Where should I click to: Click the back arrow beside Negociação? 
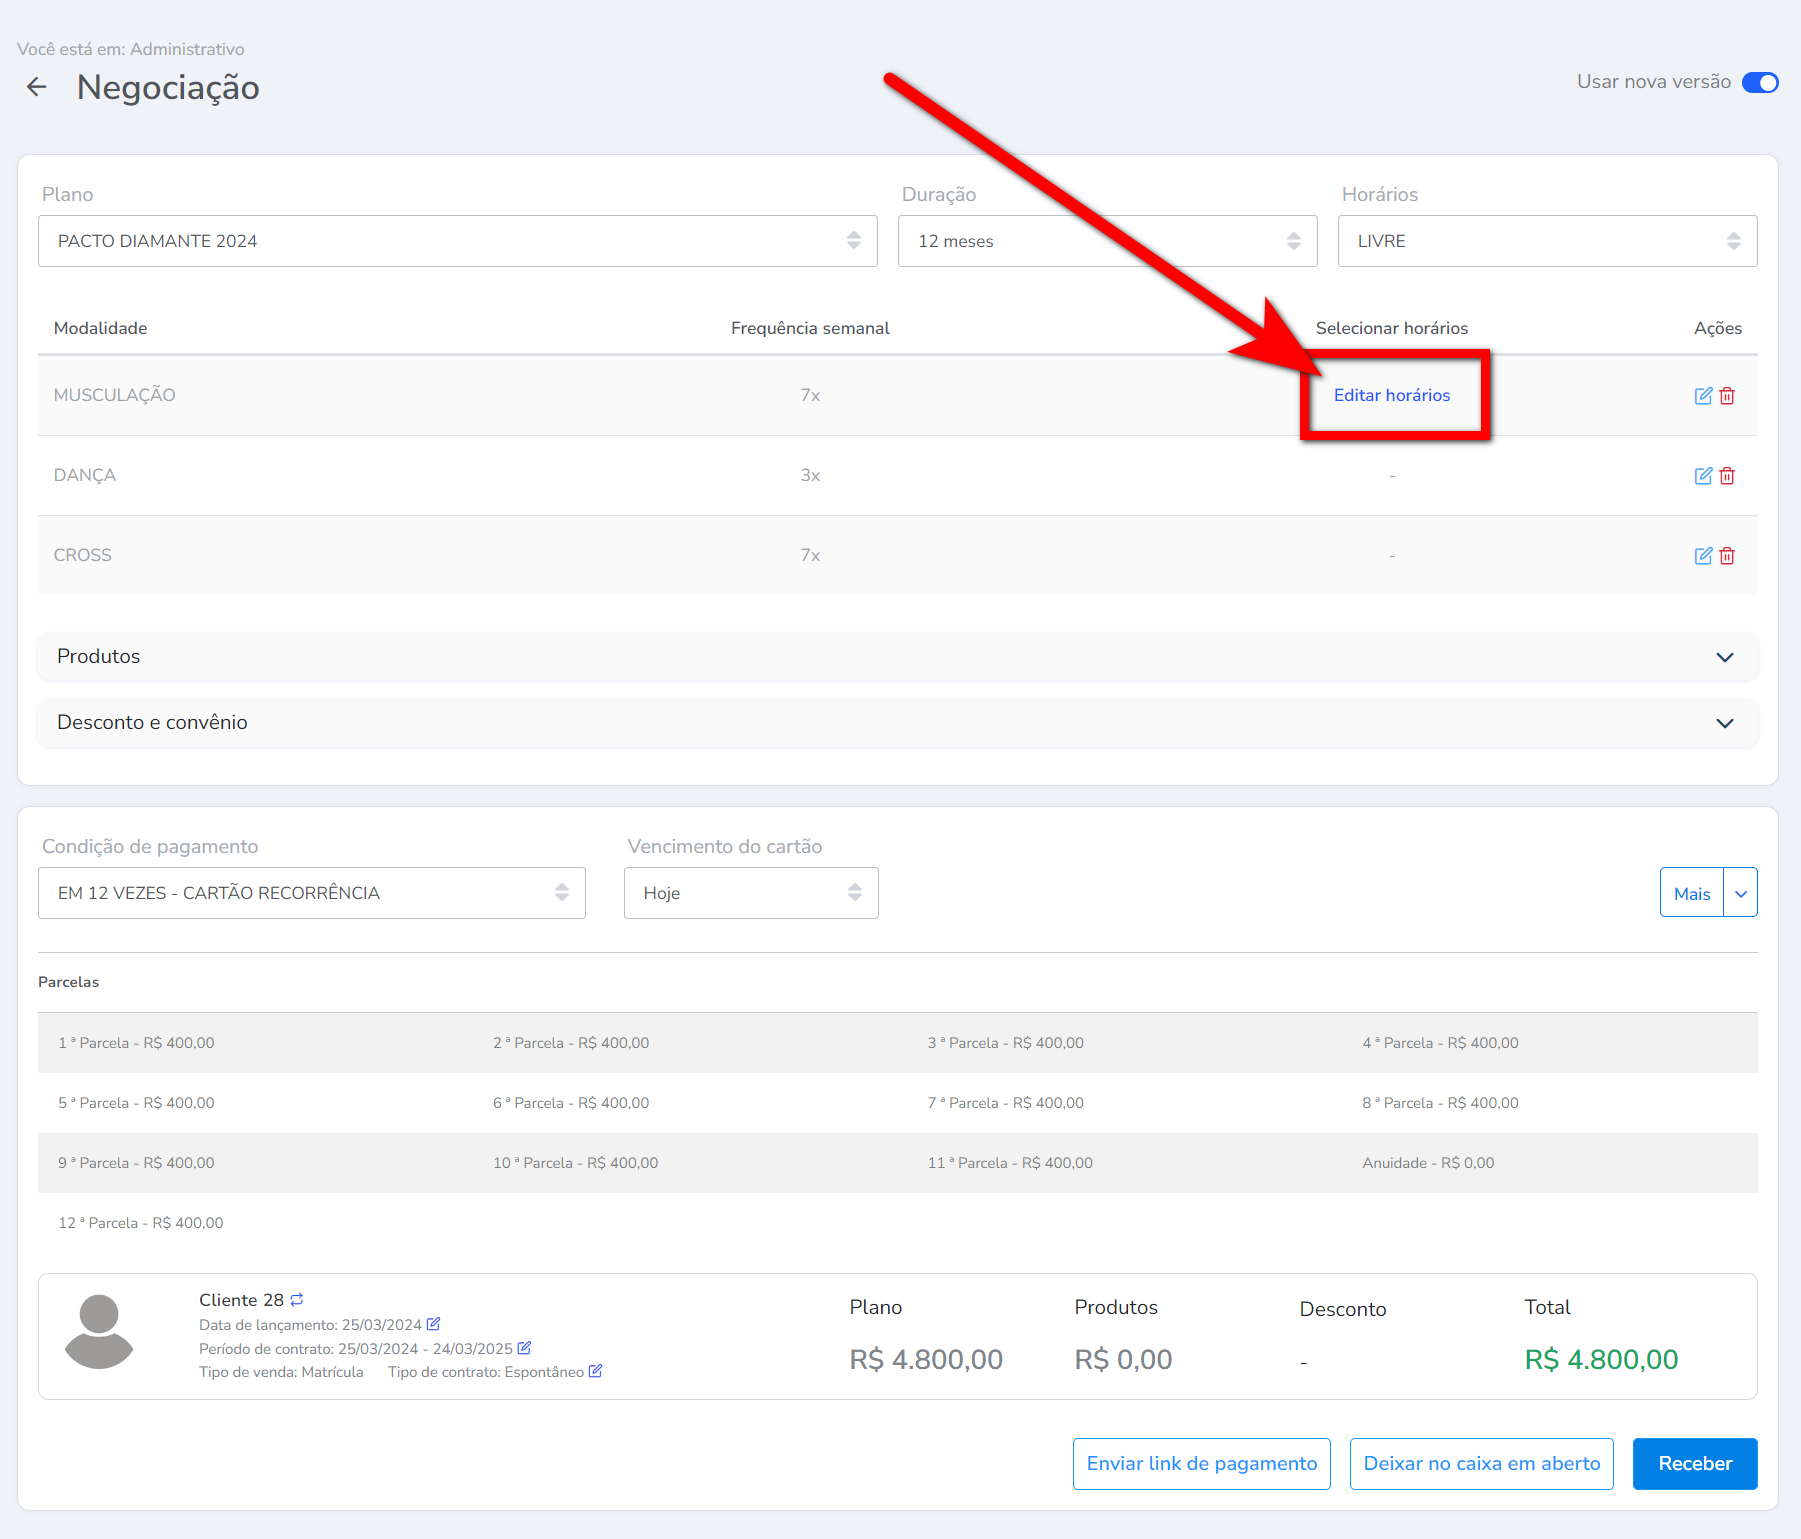point(37,88)
